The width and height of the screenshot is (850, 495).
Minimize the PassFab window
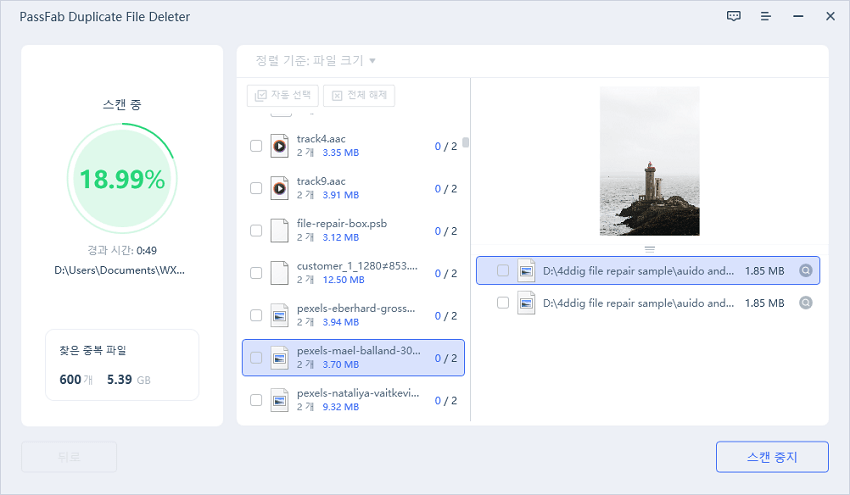(x=798, y=16)
